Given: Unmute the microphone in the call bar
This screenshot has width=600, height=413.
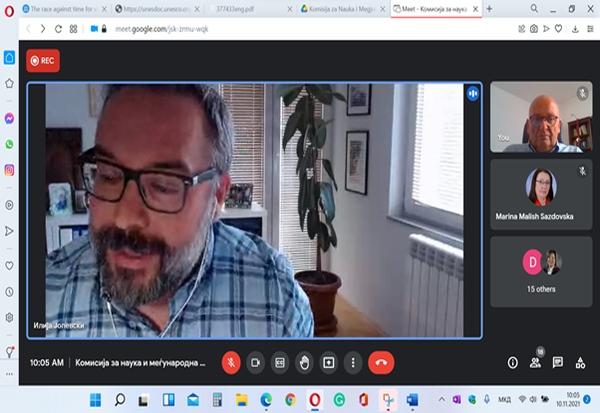Looking at the screenshot, I should pos(230,362).
